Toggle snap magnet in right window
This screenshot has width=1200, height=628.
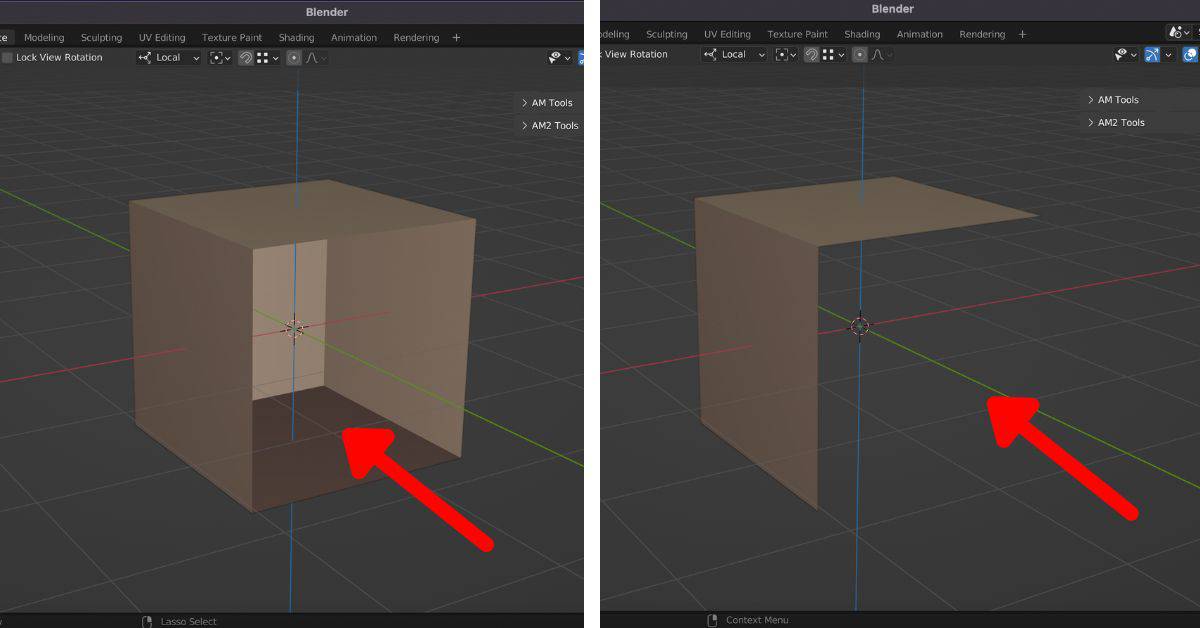pyautogui.click(x=811, y=55)
